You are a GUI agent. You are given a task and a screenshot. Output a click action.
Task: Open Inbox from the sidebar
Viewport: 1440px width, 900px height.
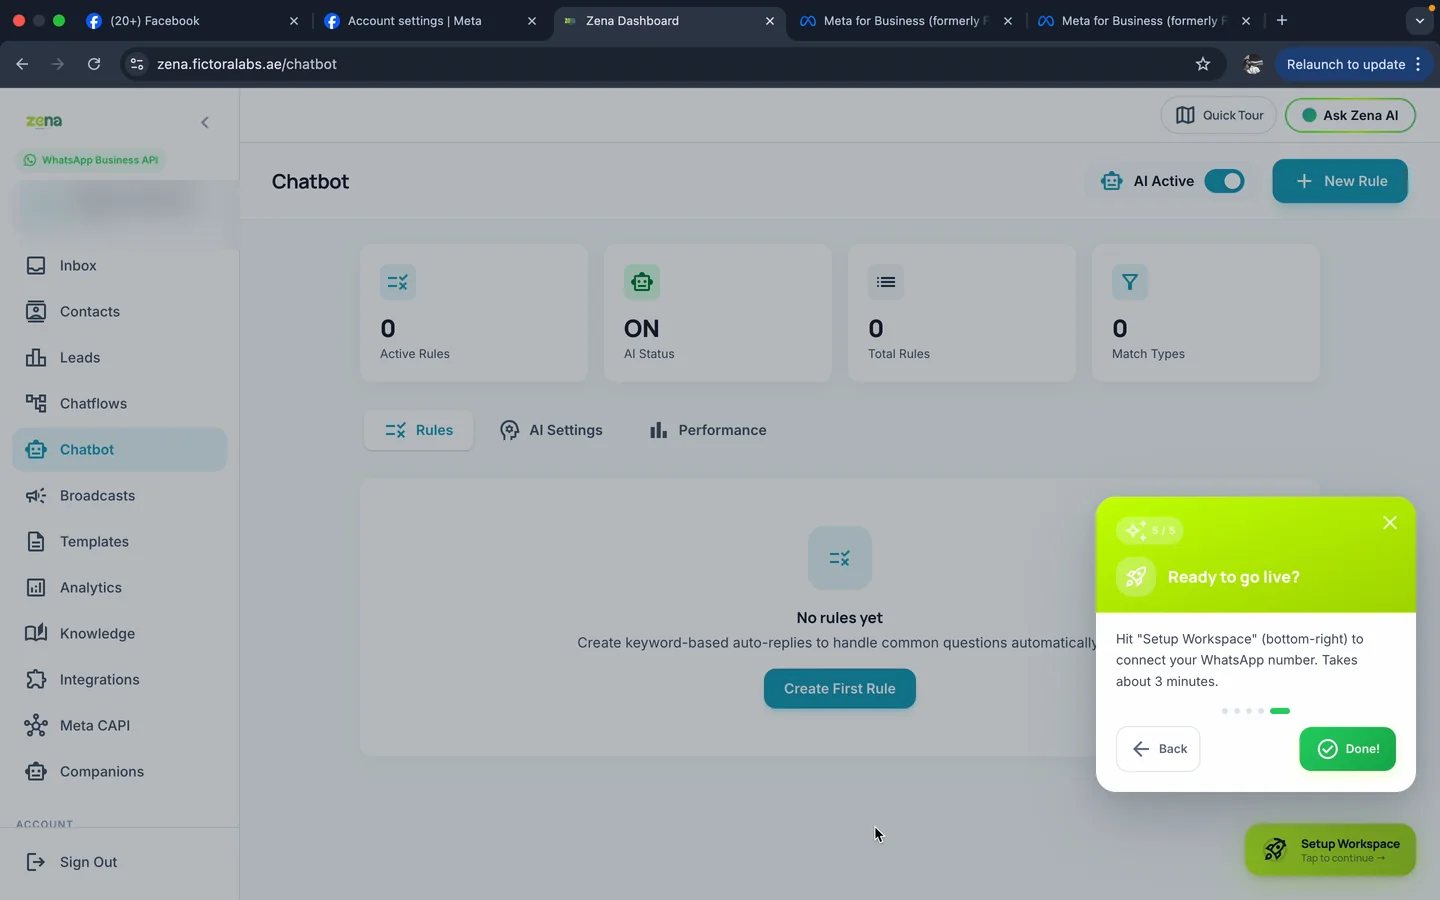point(119,265)
